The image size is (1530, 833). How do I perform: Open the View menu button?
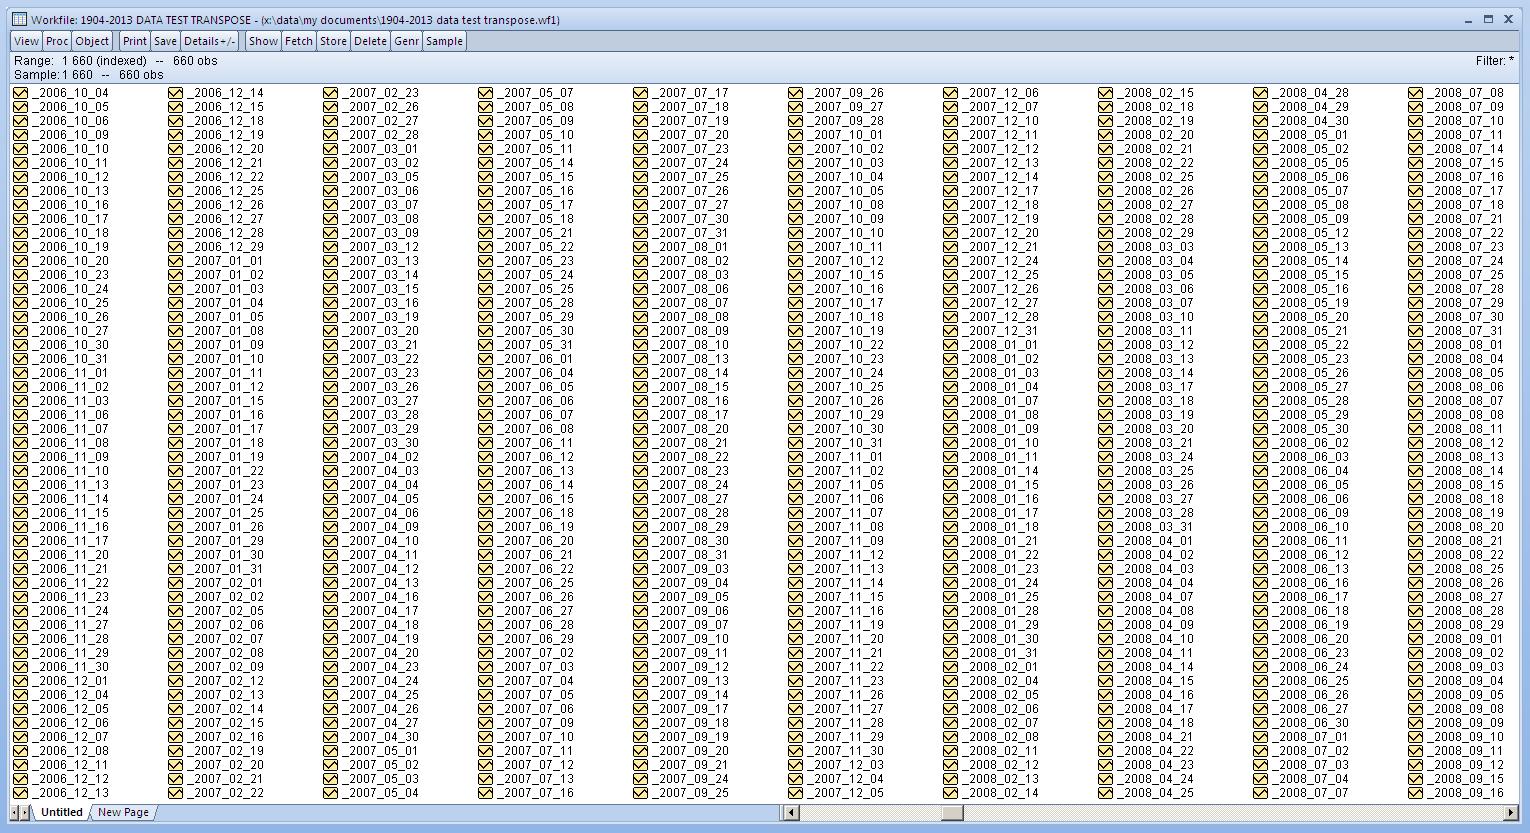pyautogui.click(x=25, y=41)
